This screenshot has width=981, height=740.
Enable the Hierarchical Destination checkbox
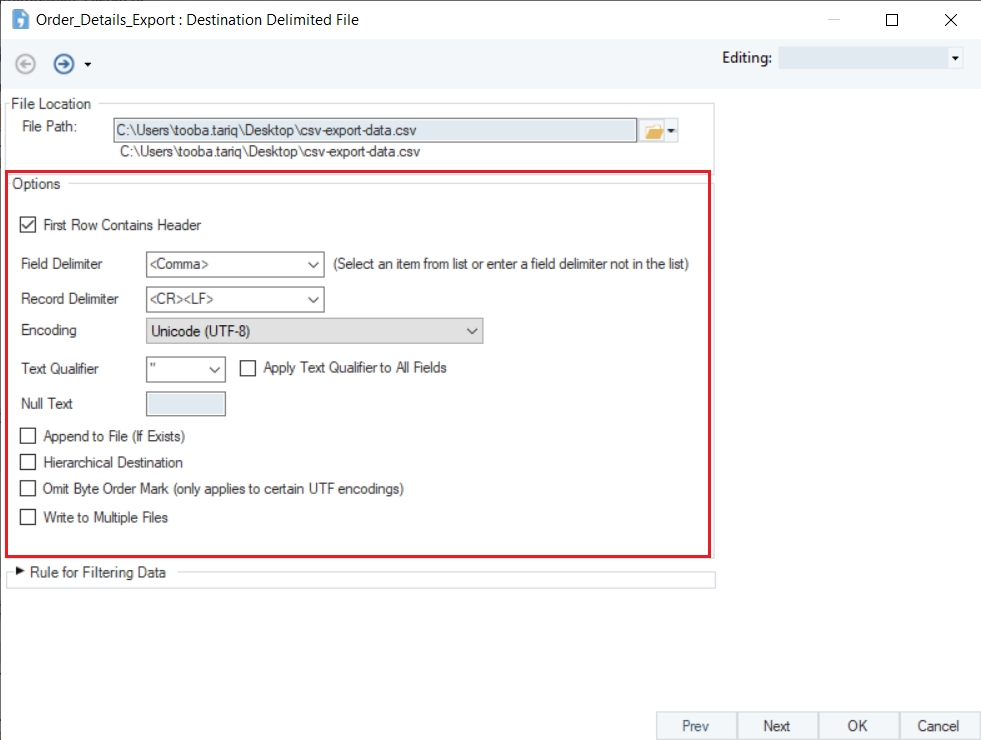[28, 463]
